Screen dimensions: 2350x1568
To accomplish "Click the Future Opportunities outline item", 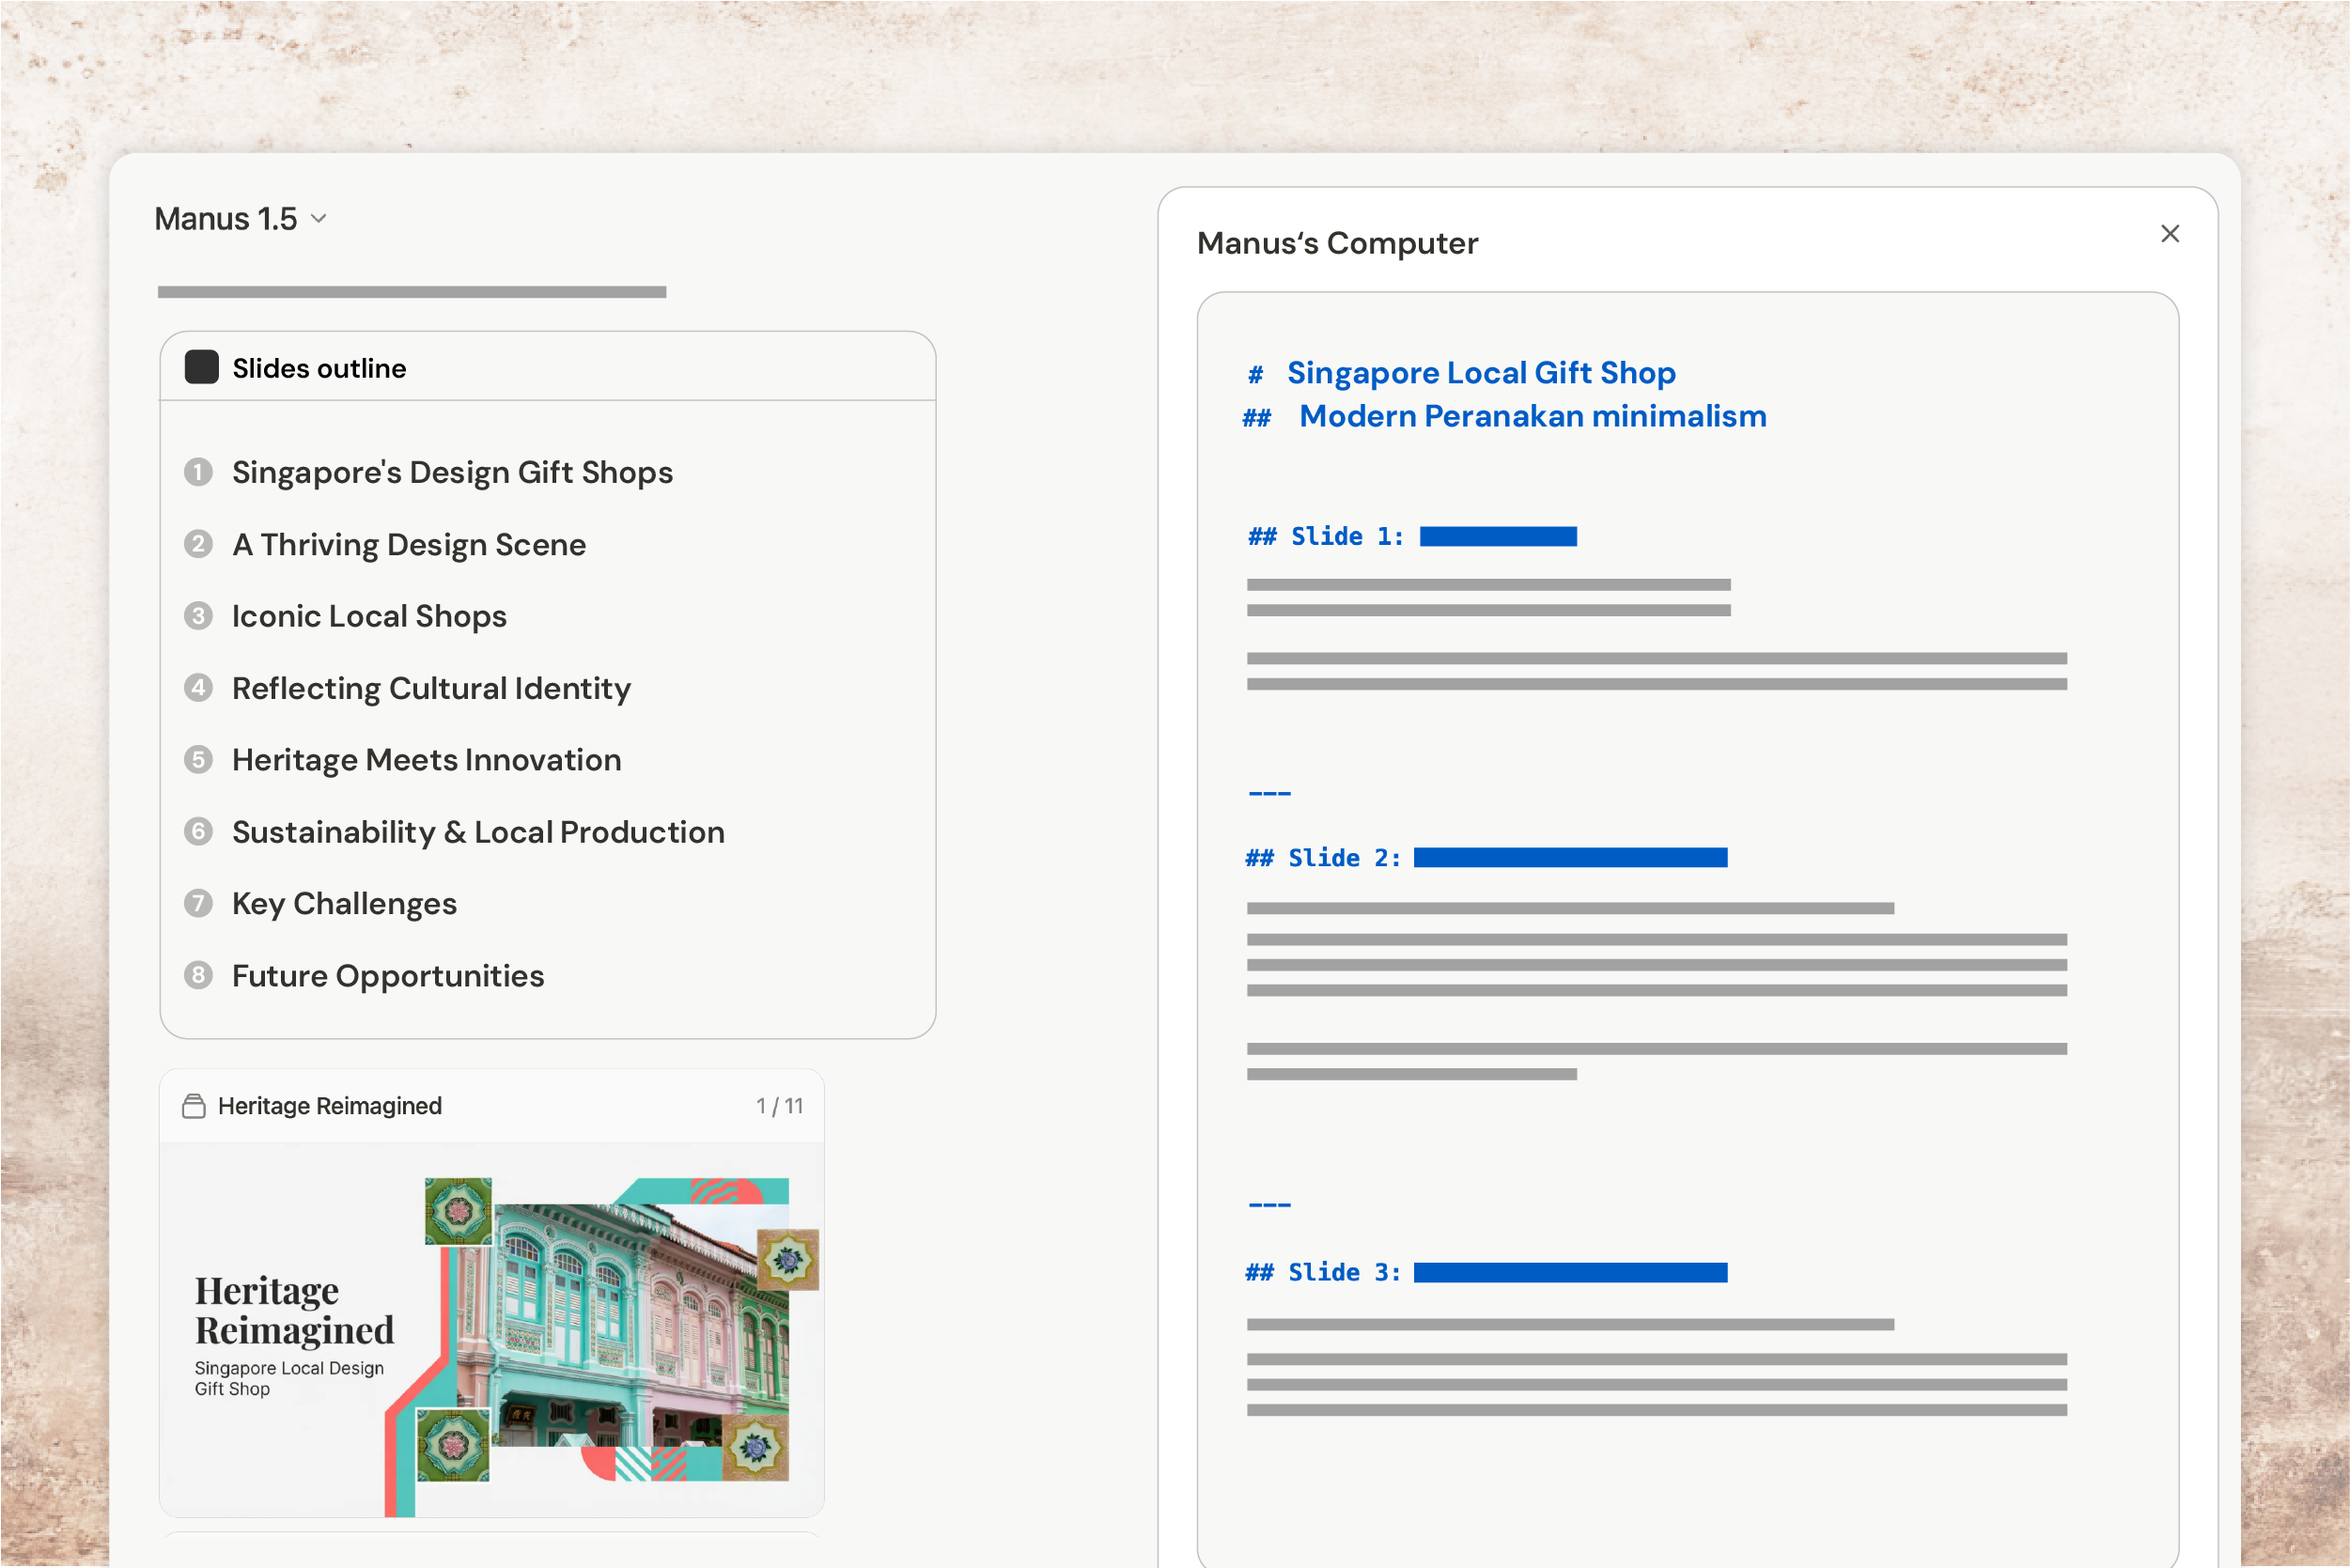I will pyautogui.click(x=388, y=976).
